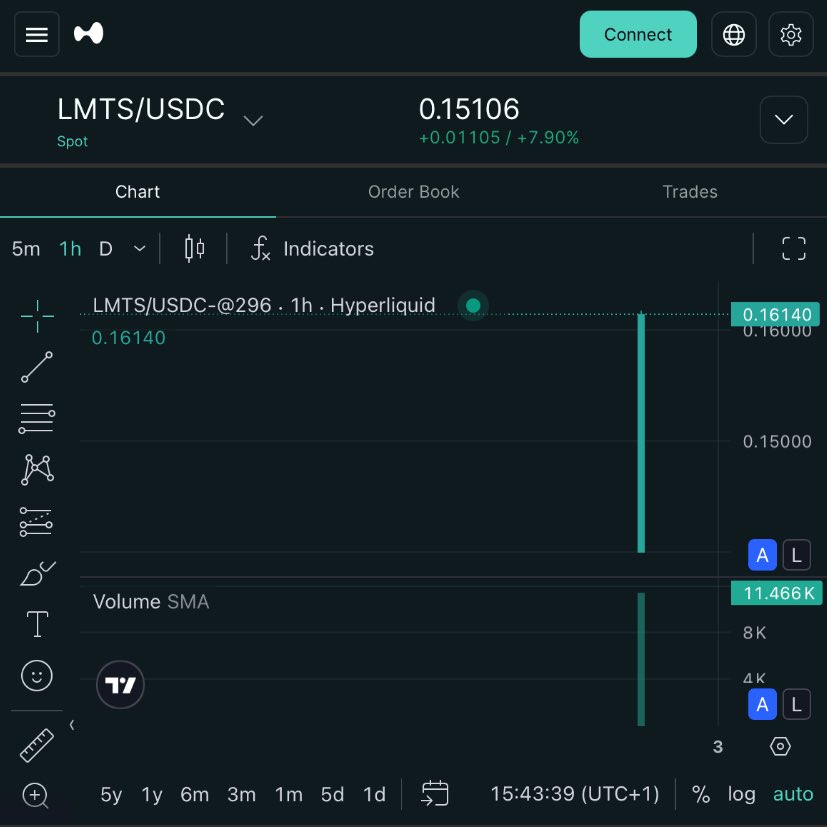The width and height of the screenshot is (827, 827).
Task: Set range to 1d
Action: tap(374, 794)
